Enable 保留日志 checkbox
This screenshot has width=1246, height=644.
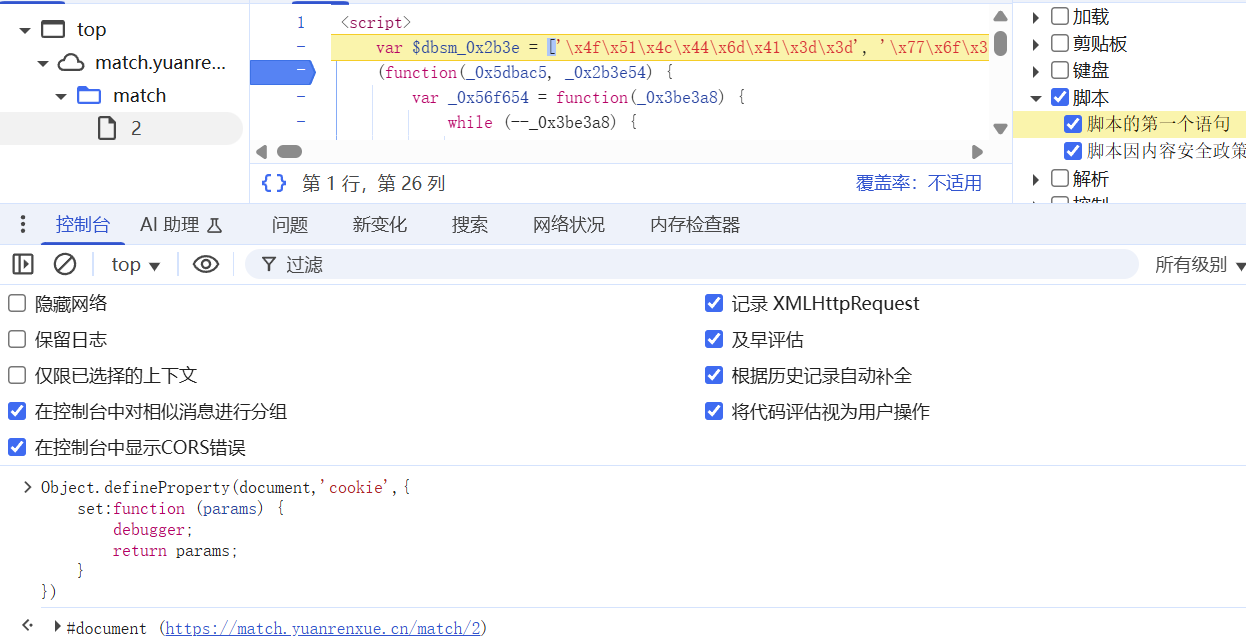point(17,339)
